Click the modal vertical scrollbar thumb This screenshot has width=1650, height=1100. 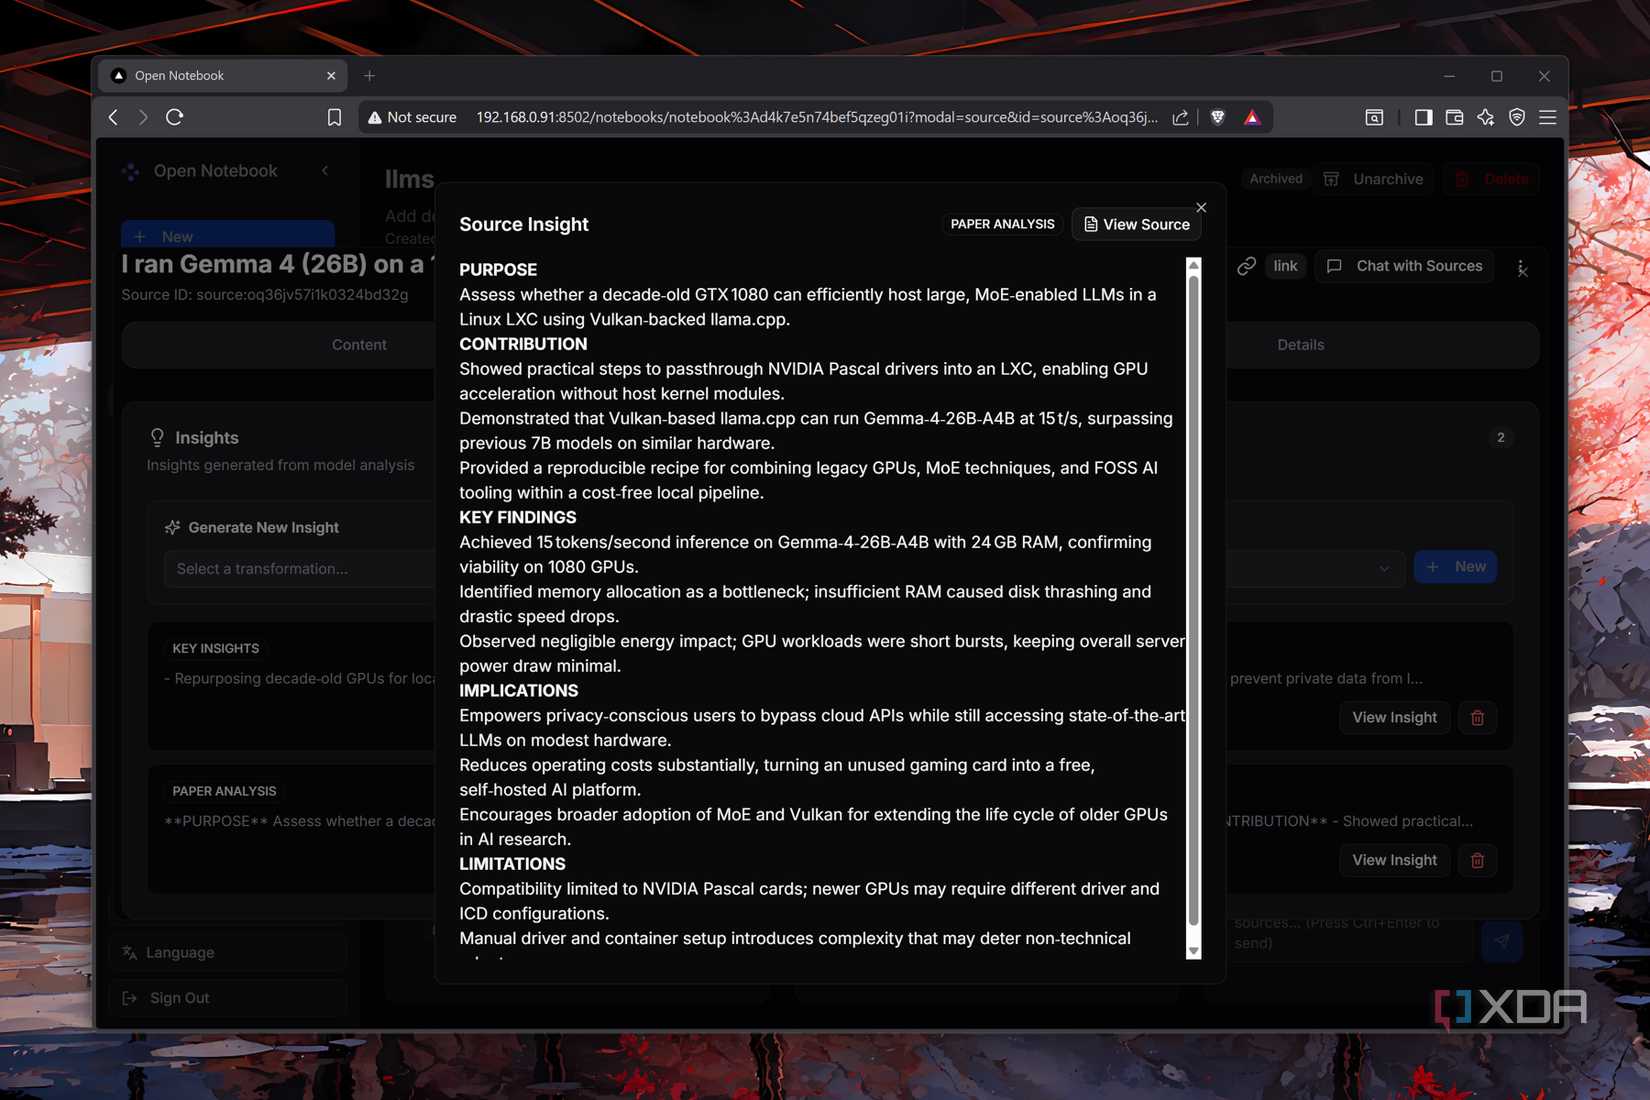1193,599
